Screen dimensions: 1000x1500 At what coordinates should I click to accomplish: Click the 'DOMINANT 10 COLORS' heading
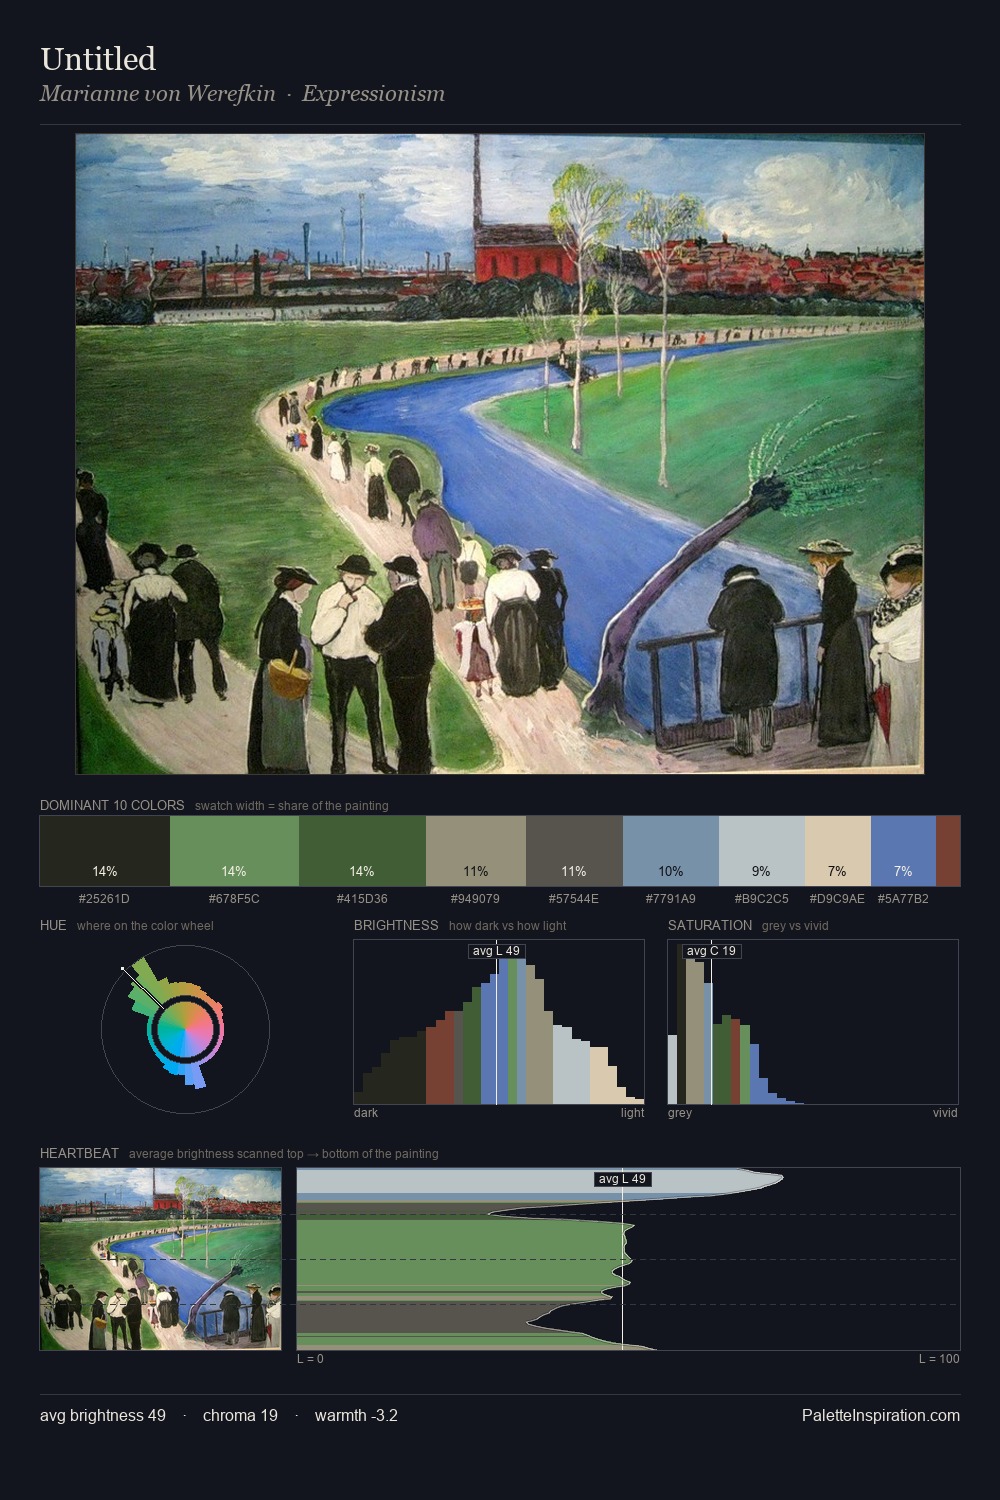point(112,805)
